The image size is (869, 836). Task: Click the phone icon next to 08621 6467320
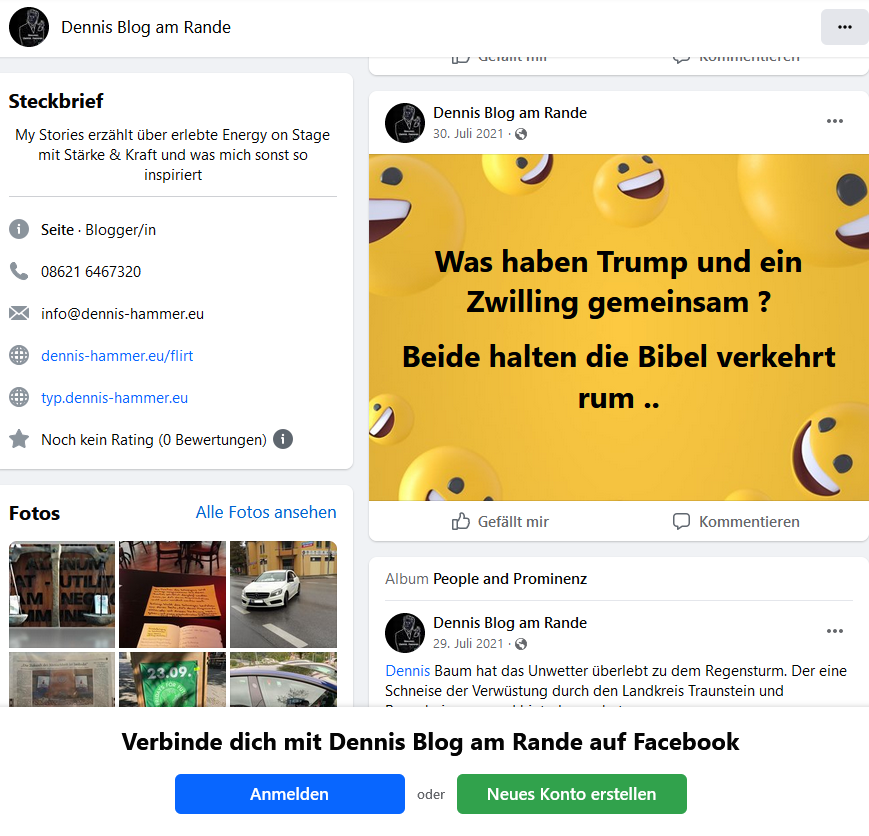19,271
